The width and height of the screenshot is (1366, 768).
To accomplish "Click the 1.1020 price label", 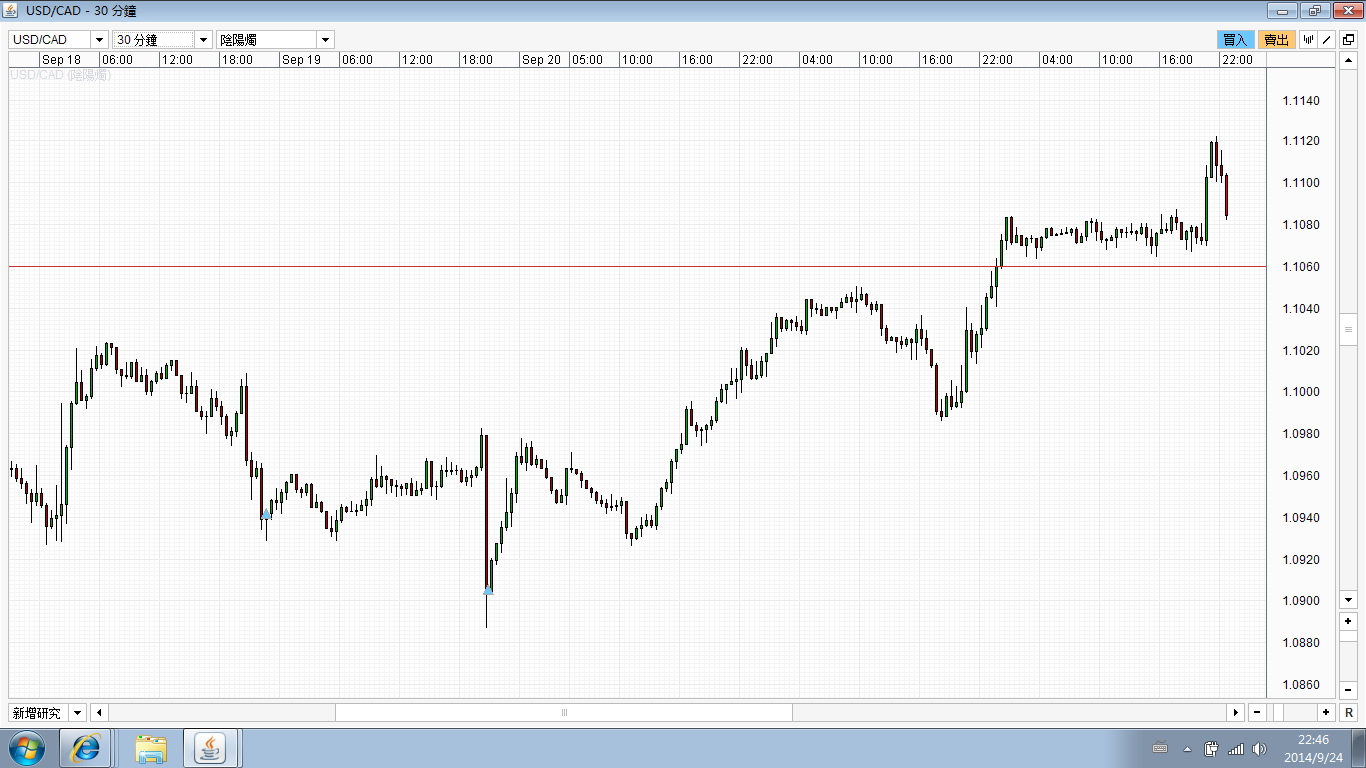I will (x=1301, y=351).
